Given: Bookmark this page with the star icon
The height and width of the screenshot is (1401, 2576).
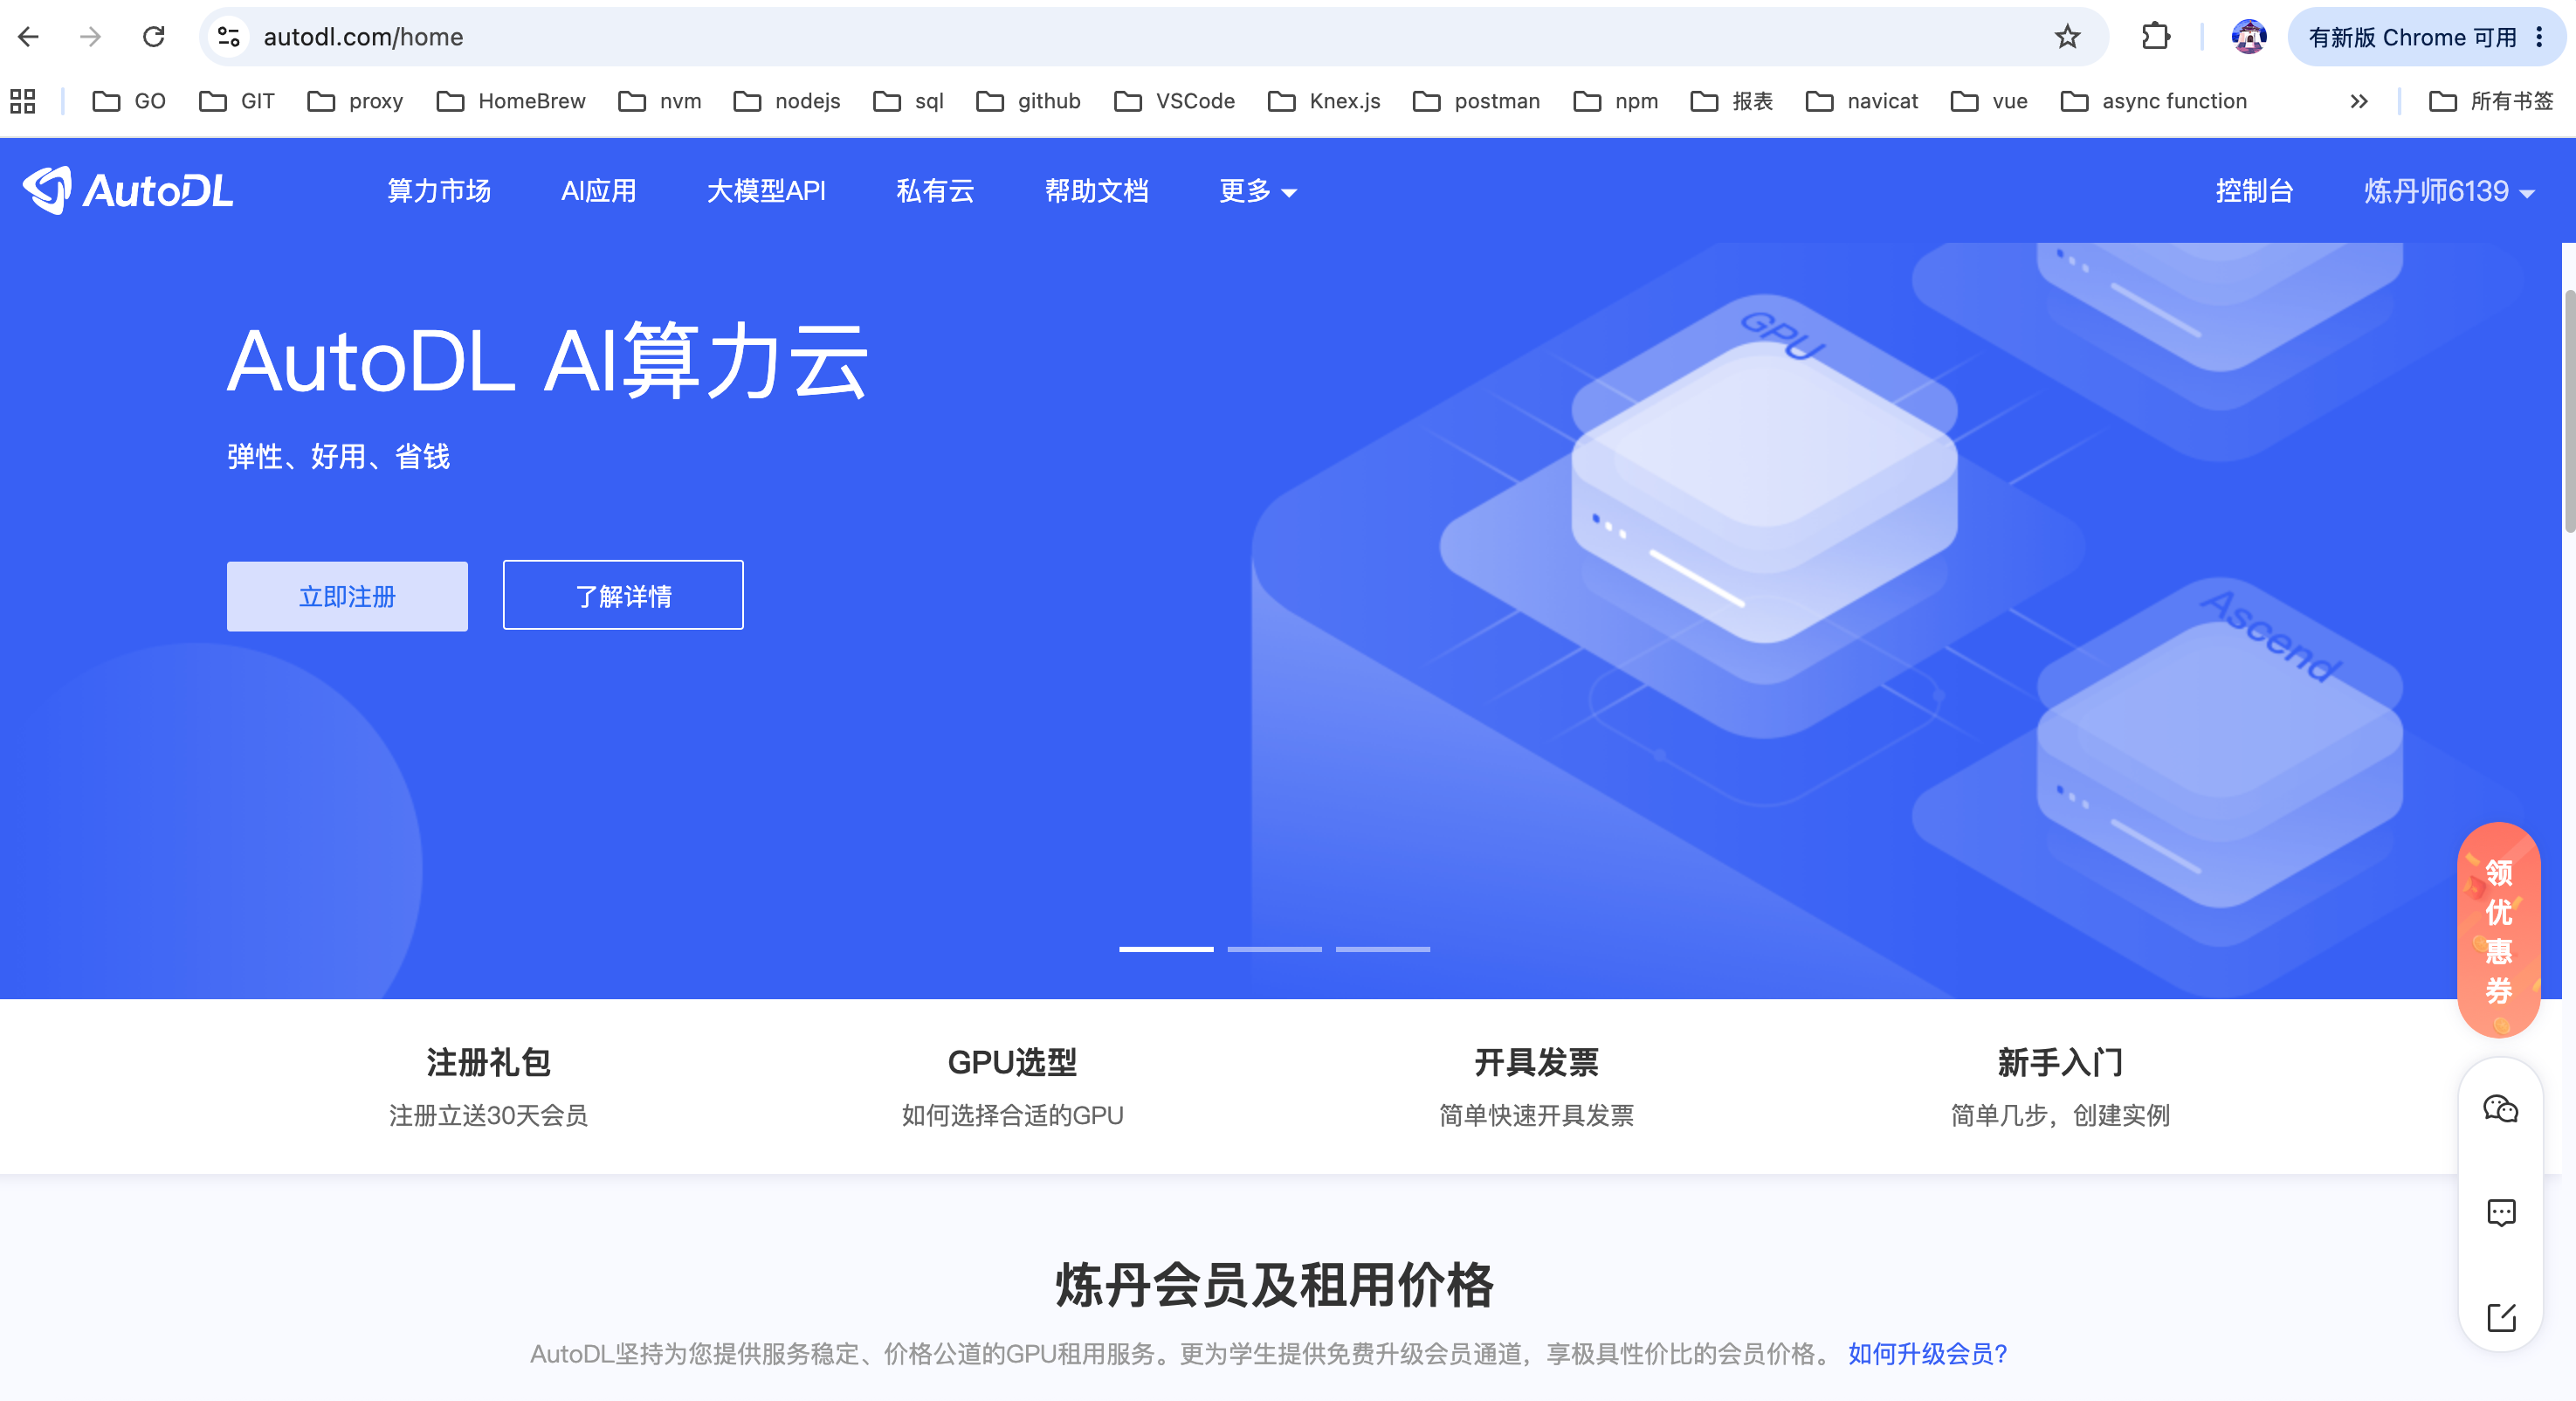Looking at the screenshot, I should pos(2067,37).
